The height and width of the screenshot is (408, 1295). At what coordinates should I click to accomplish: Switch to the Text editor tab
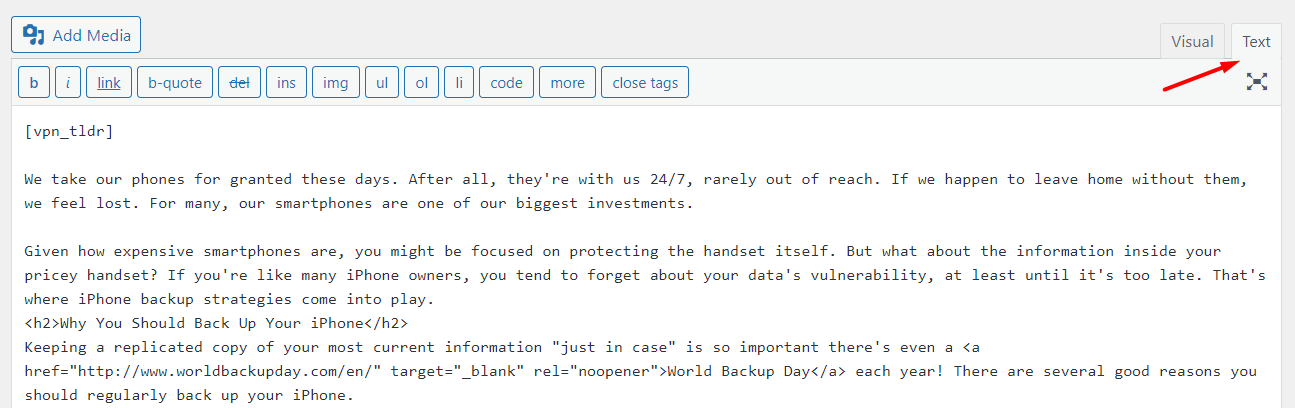(1256, 42)
